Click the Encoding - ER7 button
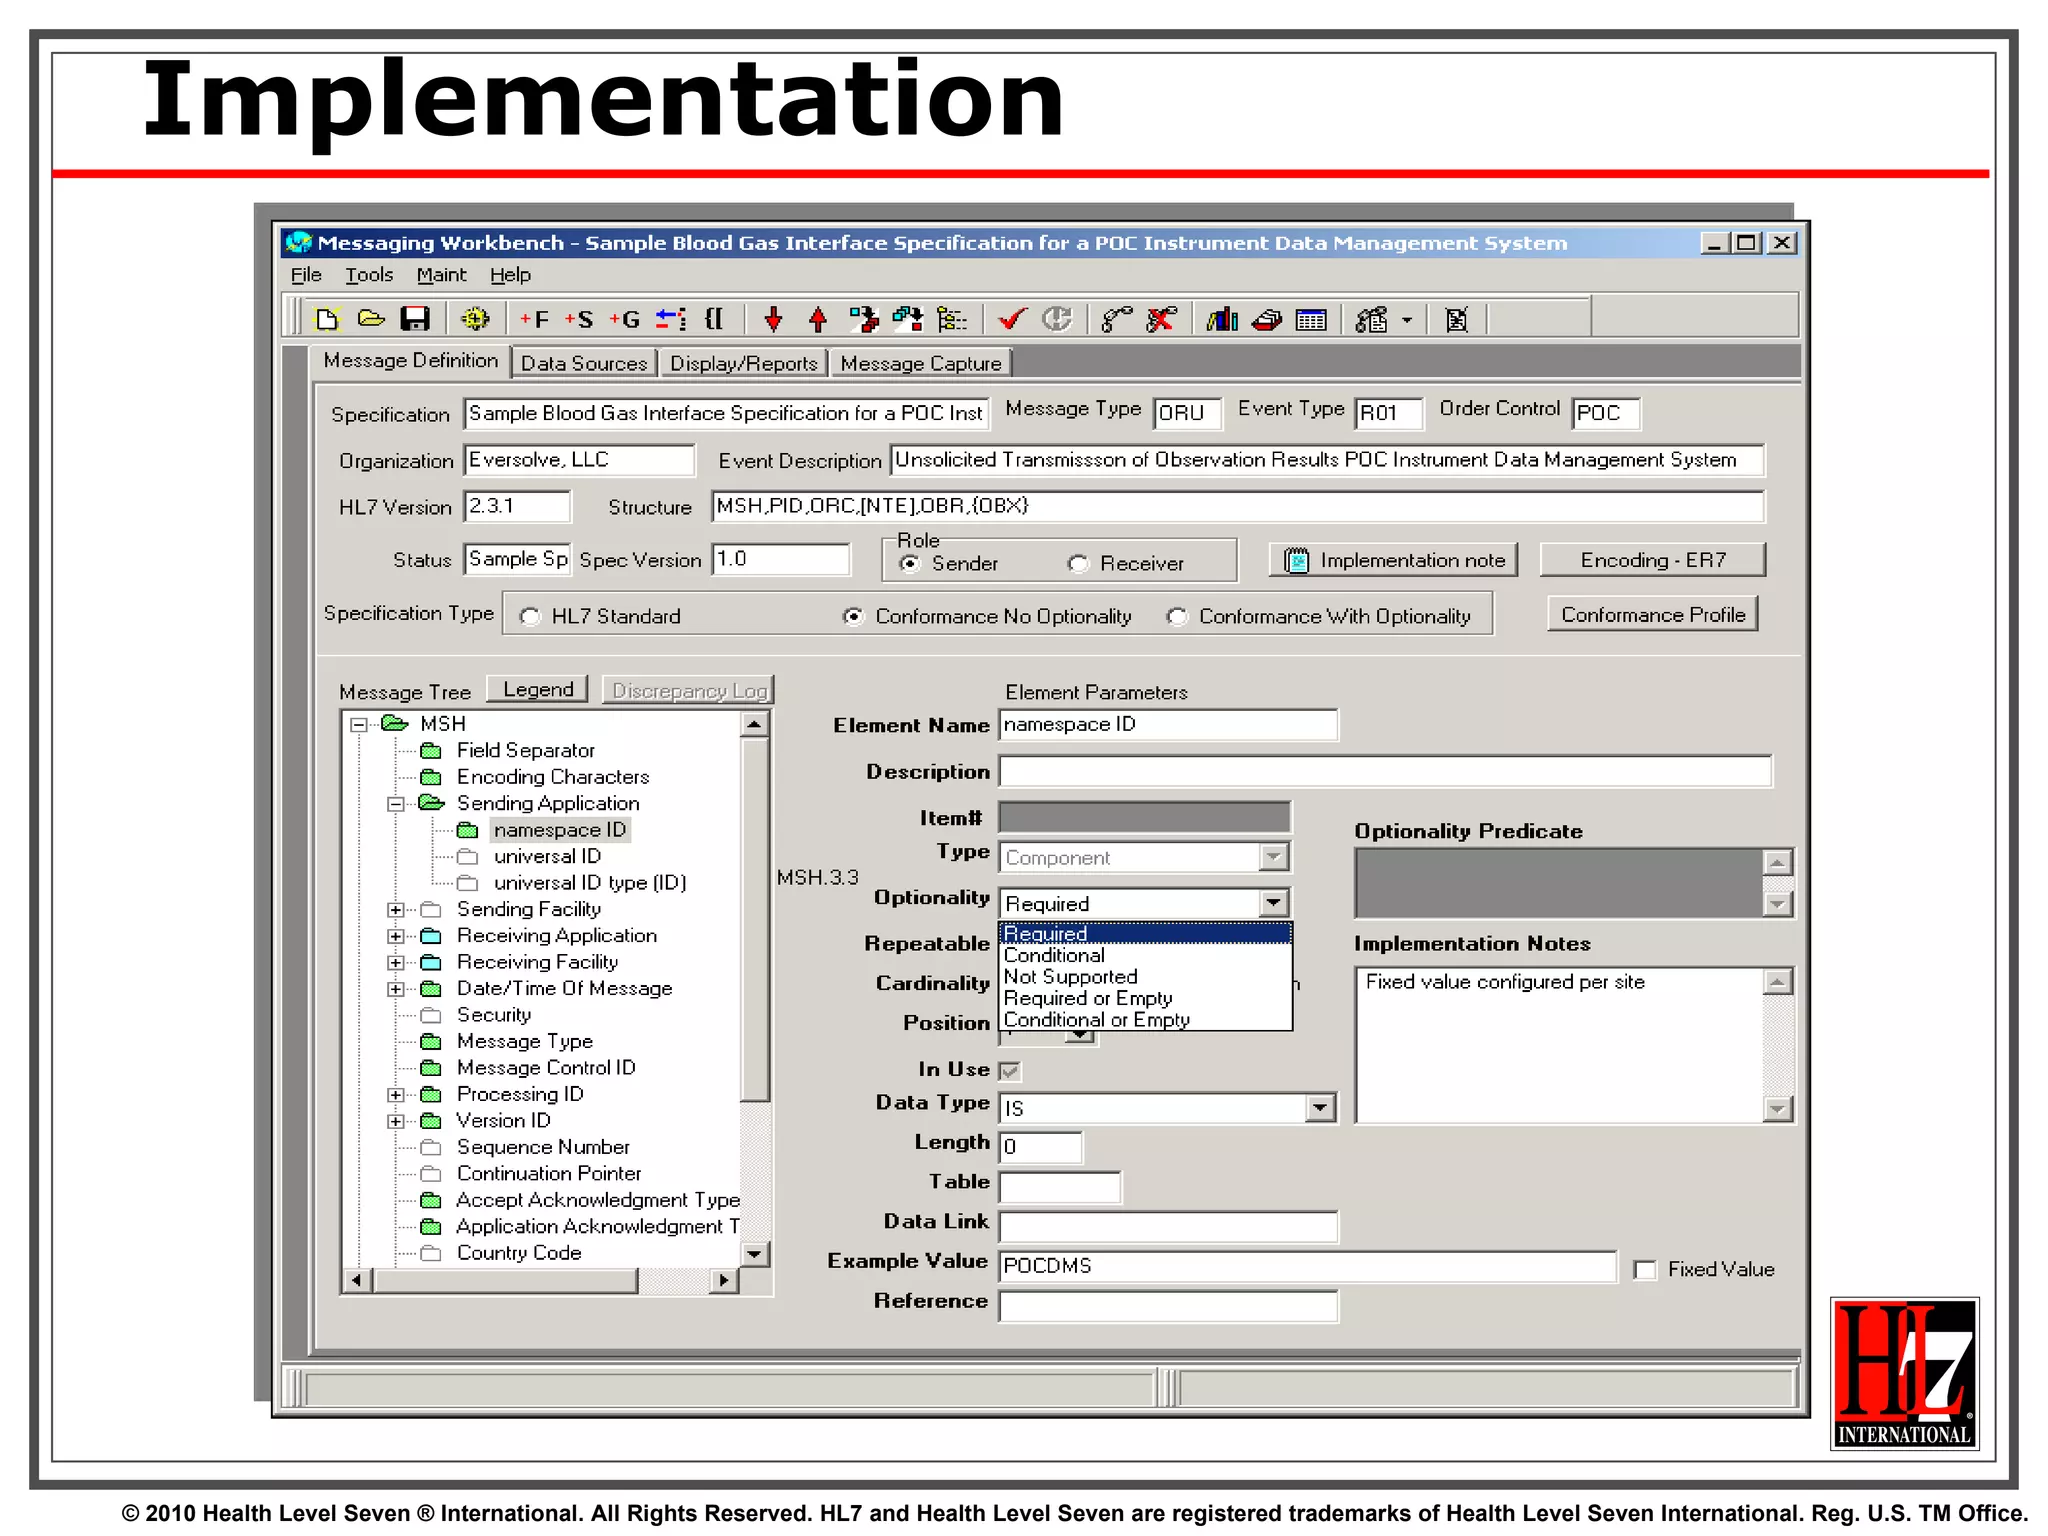Viewport: 2048px width, 1536px height. pos(1653,561)
